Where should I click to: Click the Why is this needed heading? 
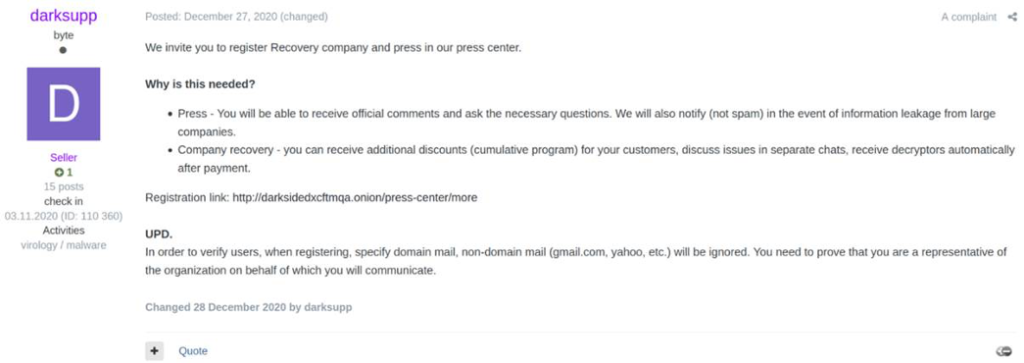[x=200, y=84]
